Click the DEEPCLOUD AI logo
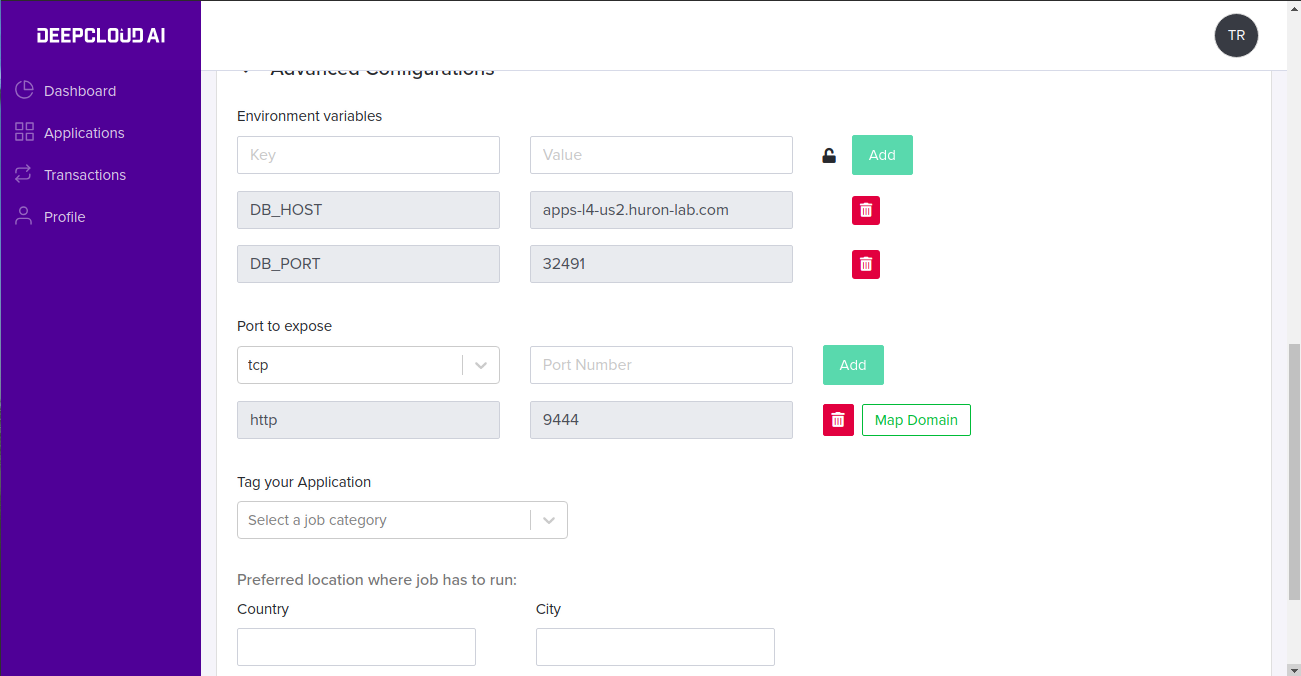This screenshot has width=1301, height=676. (x=101, y=36)
